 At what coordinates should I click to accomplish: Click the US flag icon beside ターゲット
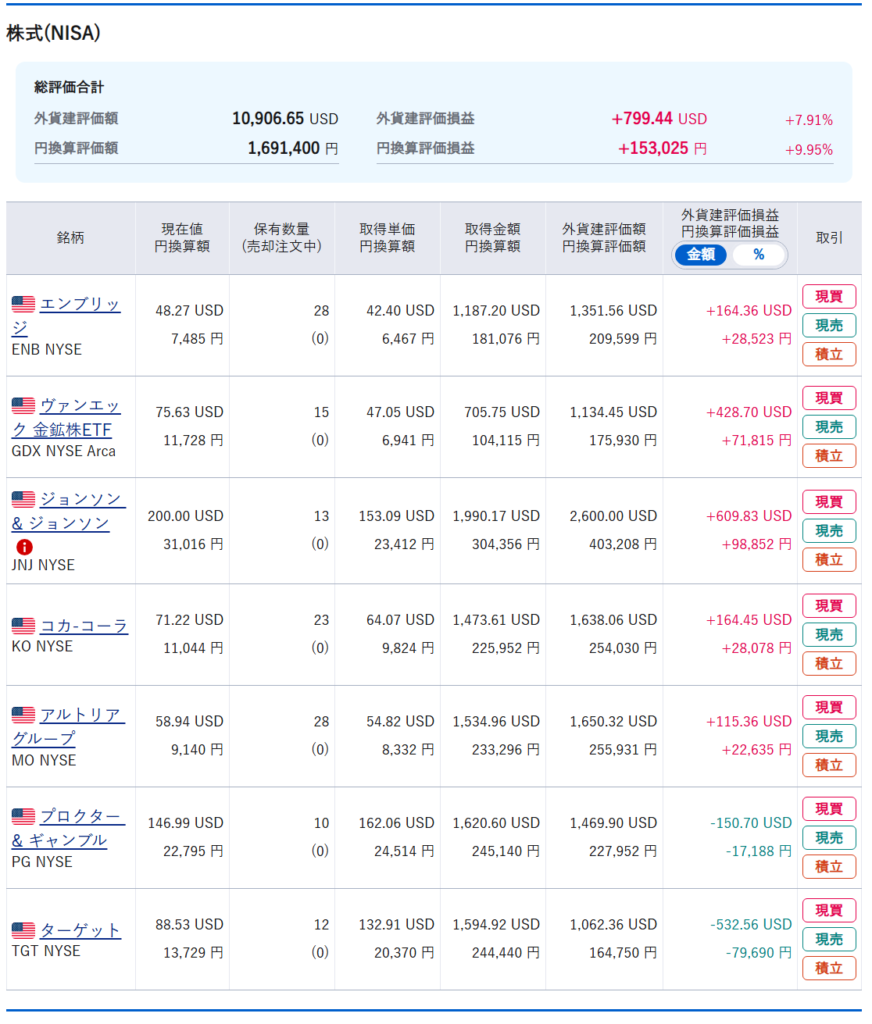point(23,930)
